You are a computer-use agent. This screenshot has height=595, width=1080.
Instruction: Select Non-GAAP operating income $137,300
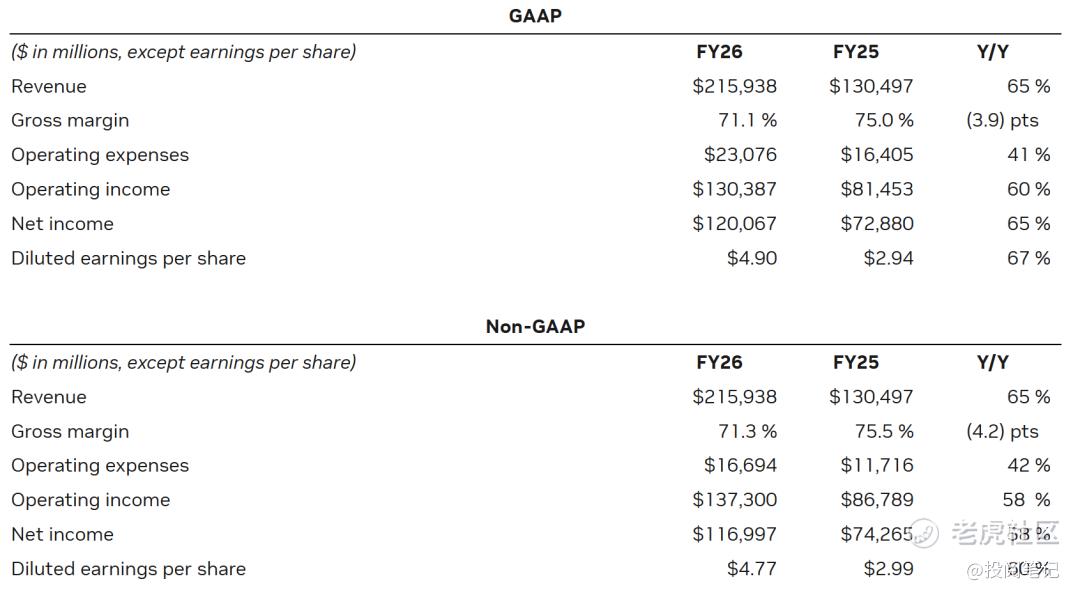click(734, 500)
